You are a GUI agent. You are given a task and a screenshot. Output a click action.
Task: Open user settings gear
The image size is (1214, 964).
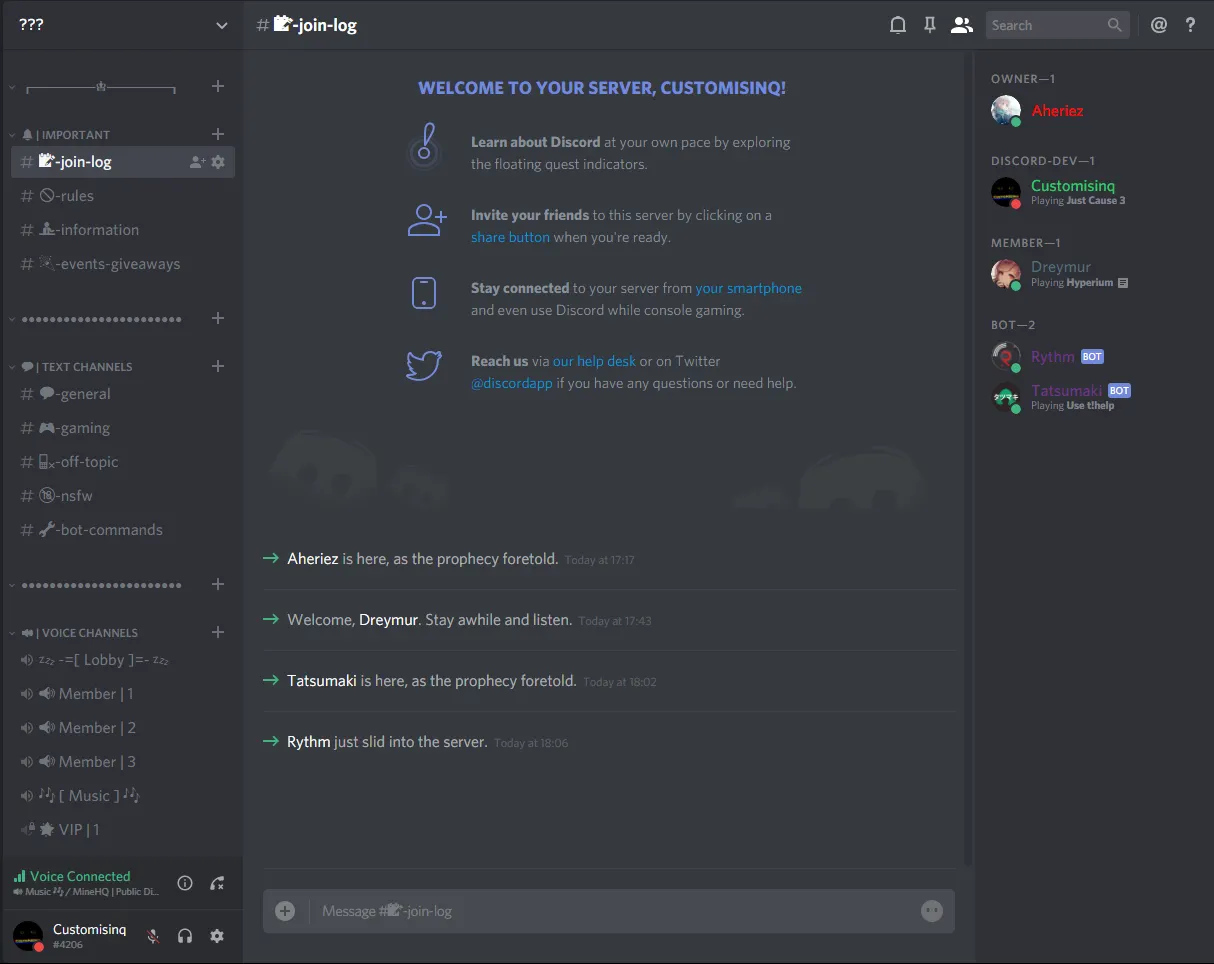tap(217, 936)
